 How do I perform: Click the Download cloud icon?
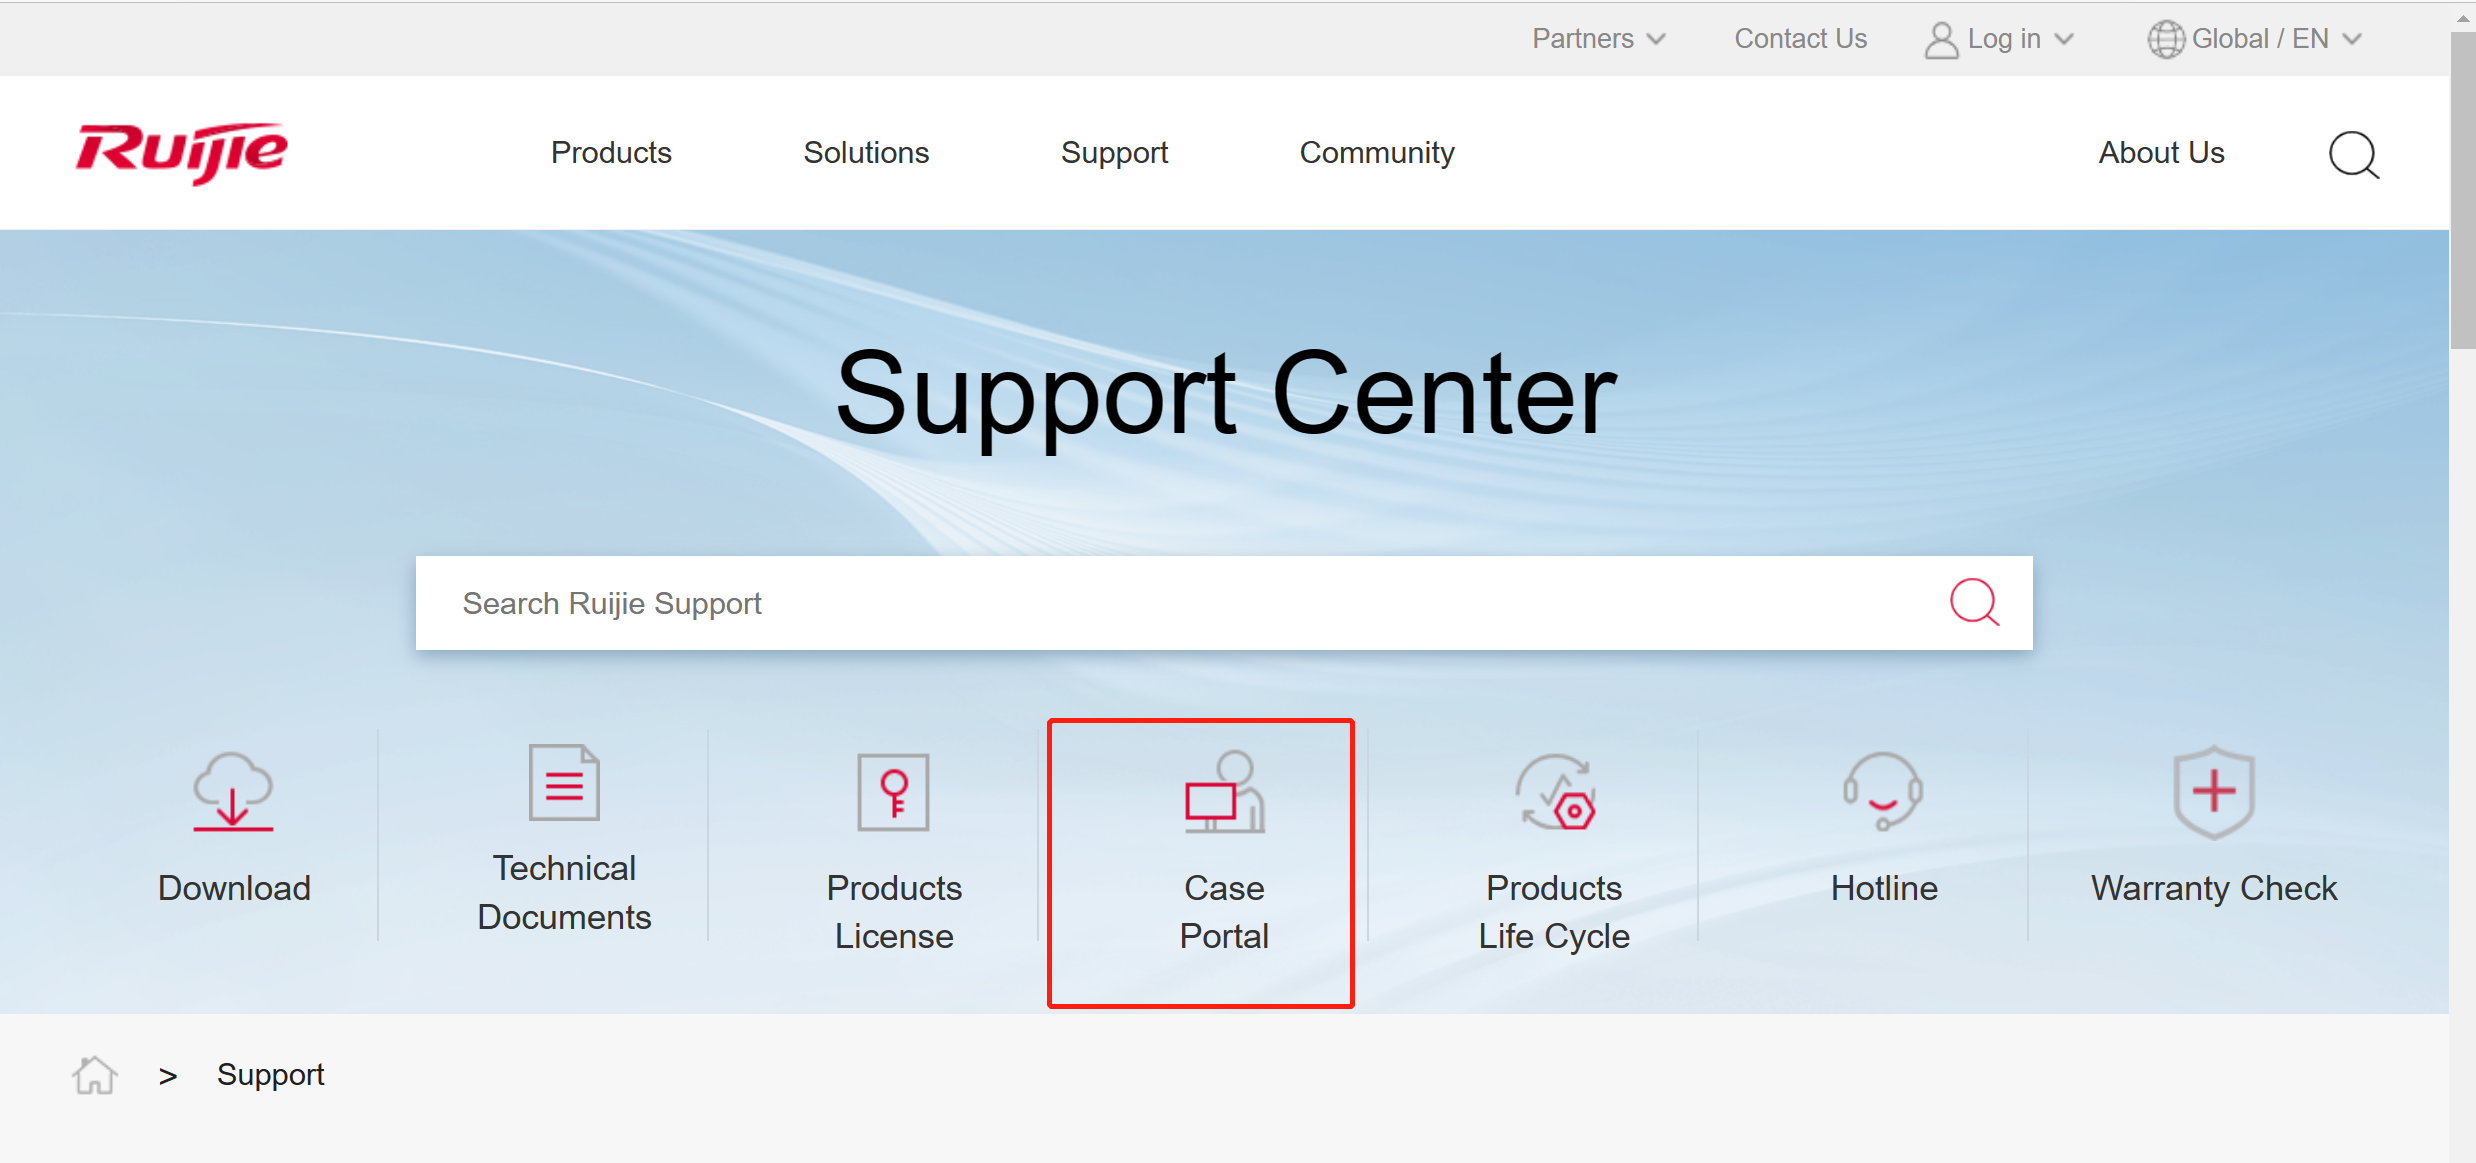[233, 791]
